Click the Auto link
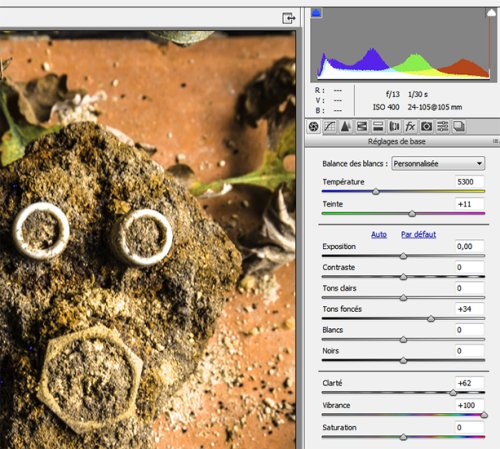The height and width of the screenshot is (449, 500). coord(379,235)
